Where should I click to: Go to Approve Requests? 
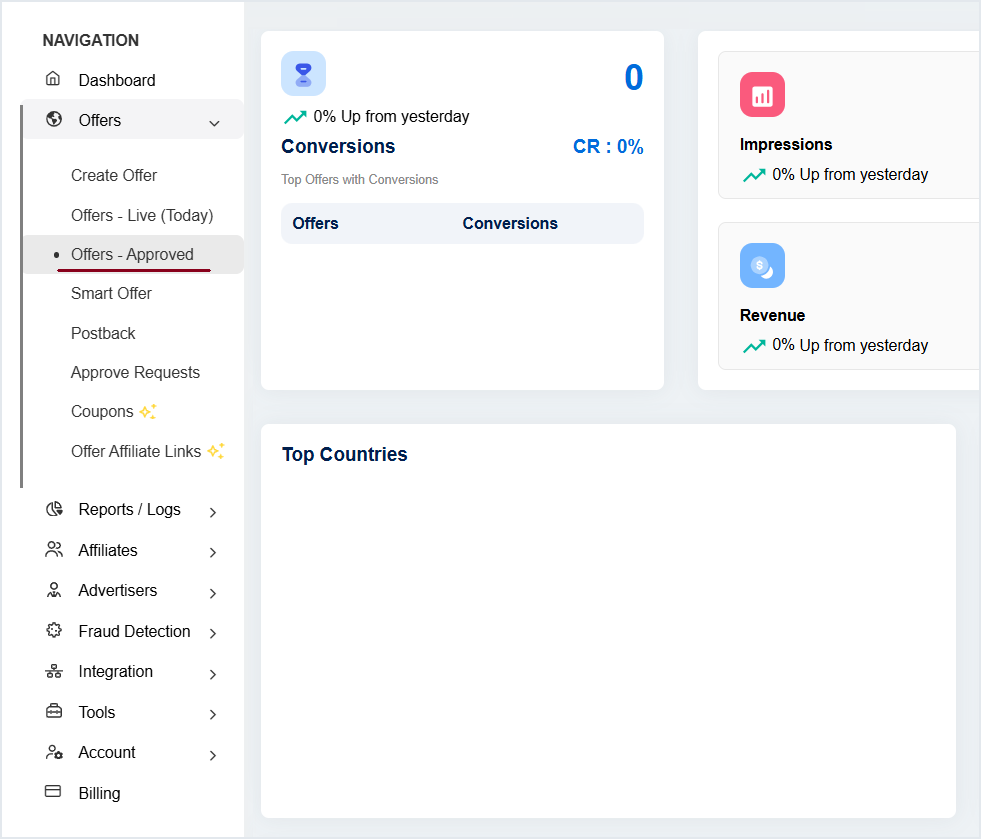135,372
